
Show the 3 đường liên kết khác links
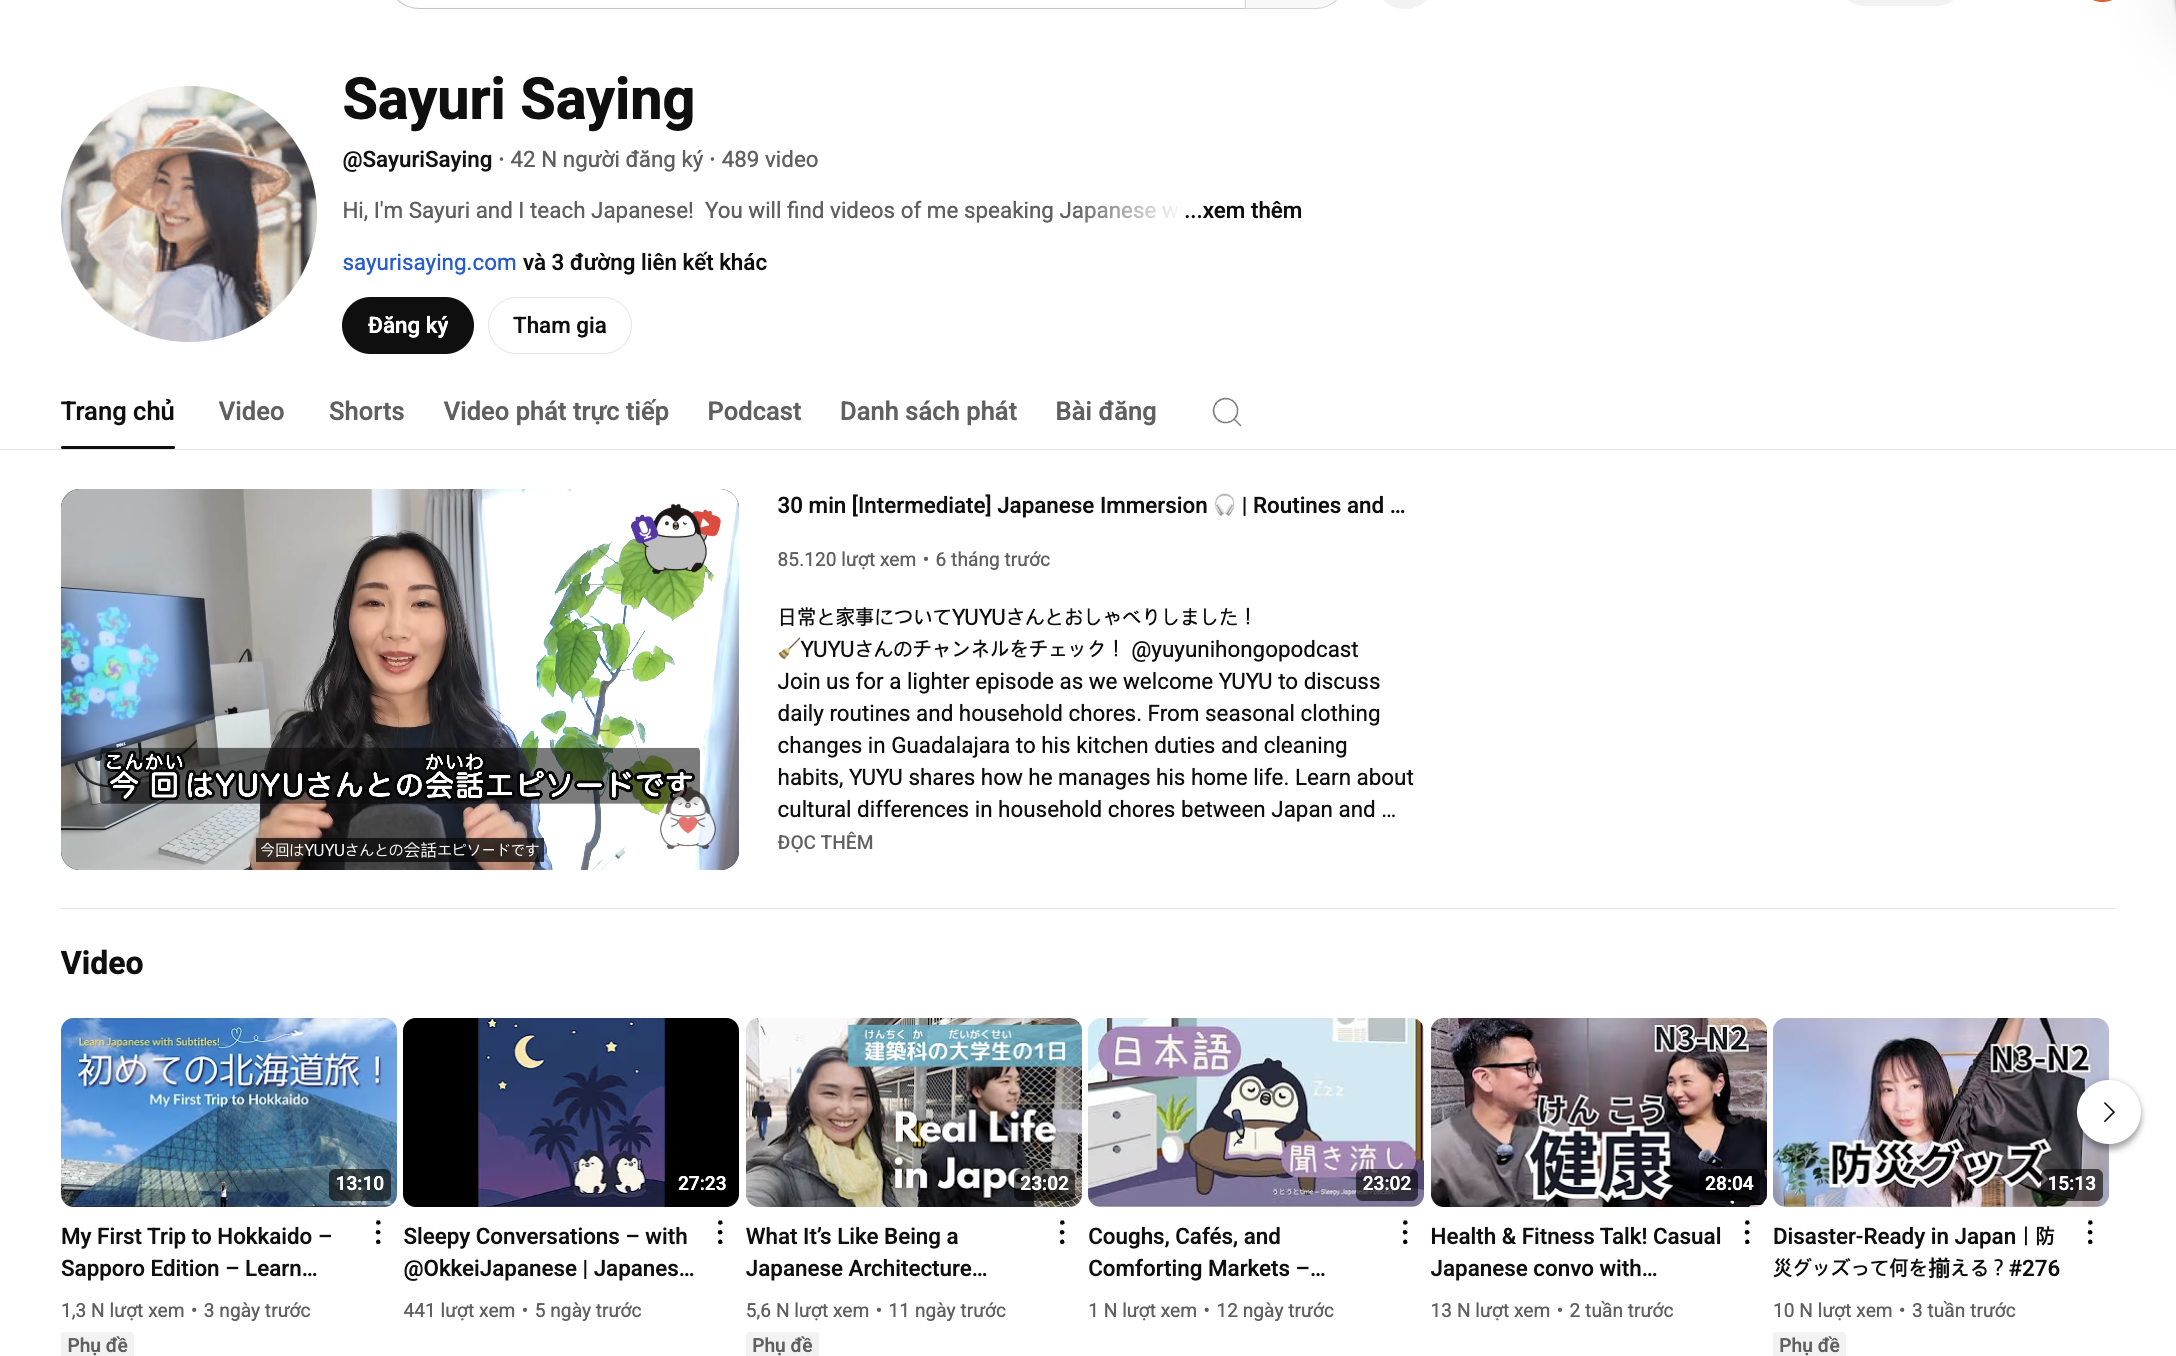pyautogui.click(x=645, y=262)
